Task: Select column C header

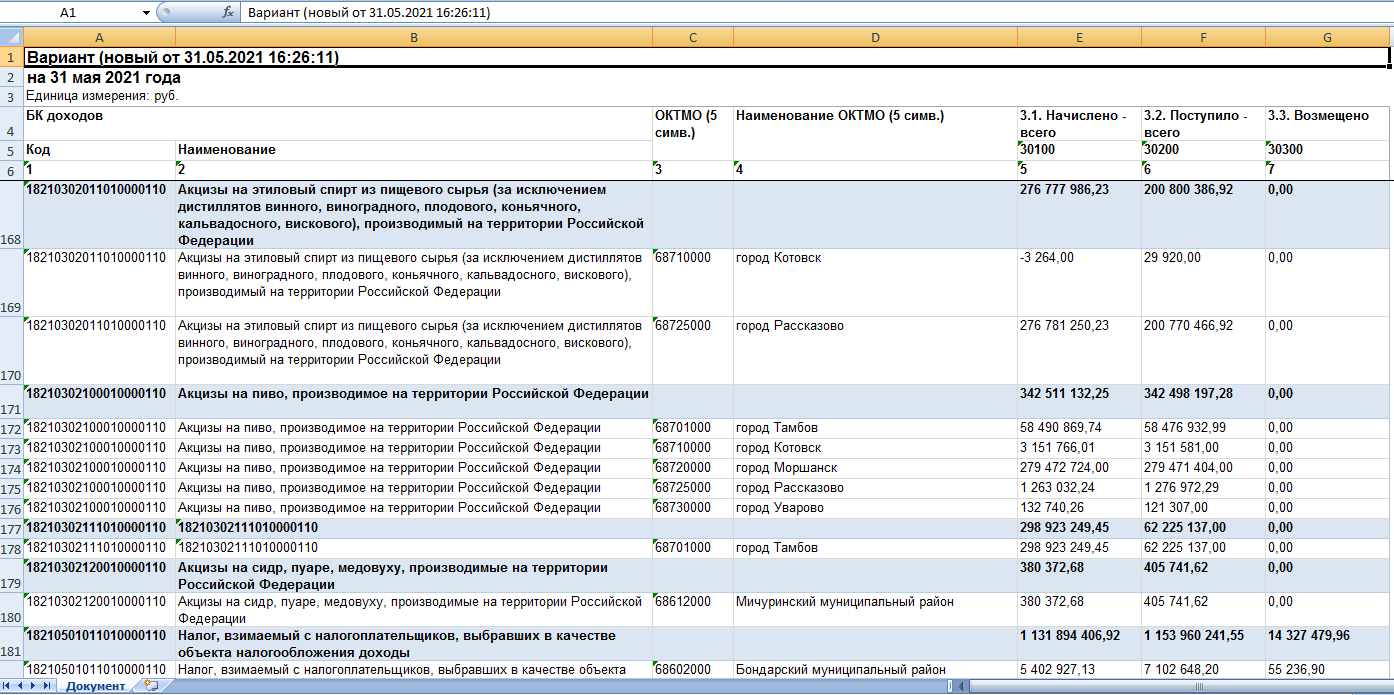Action: tap(693, 37)
